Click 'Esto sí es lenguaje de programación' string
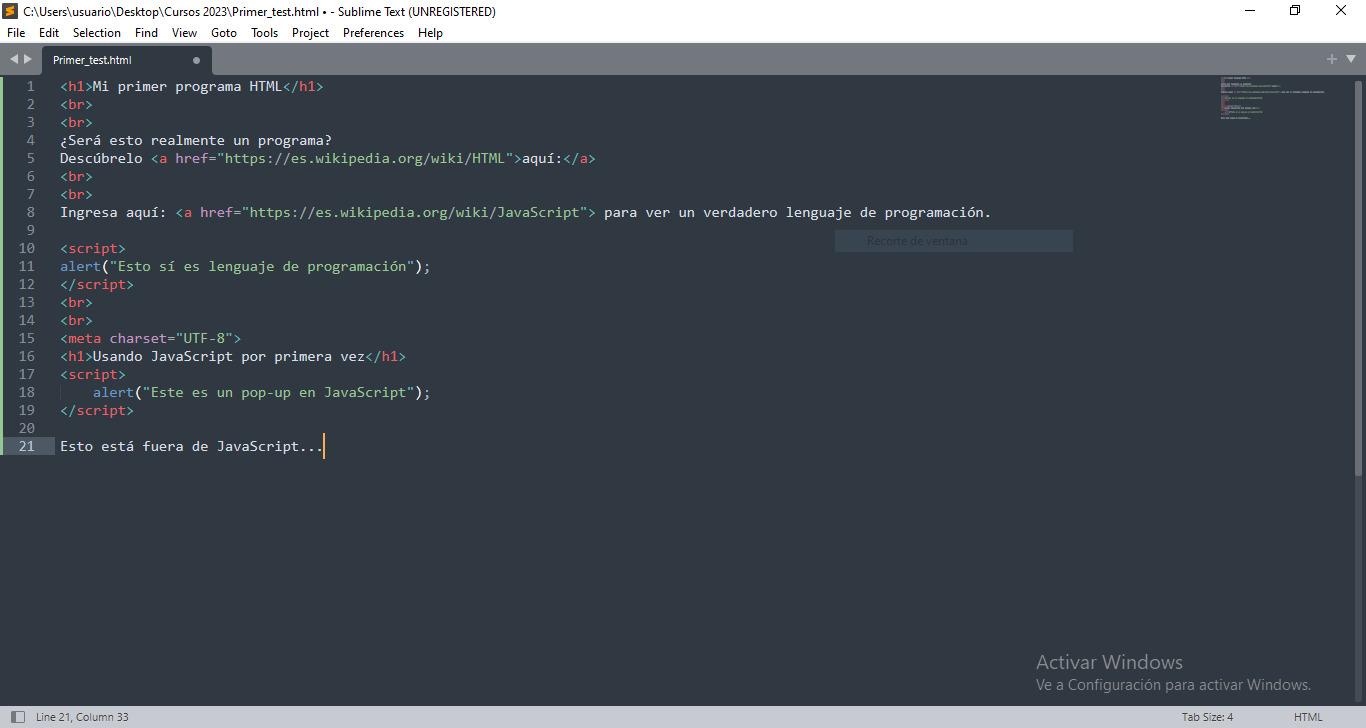1366x728 pixels. tap(262, 266)
